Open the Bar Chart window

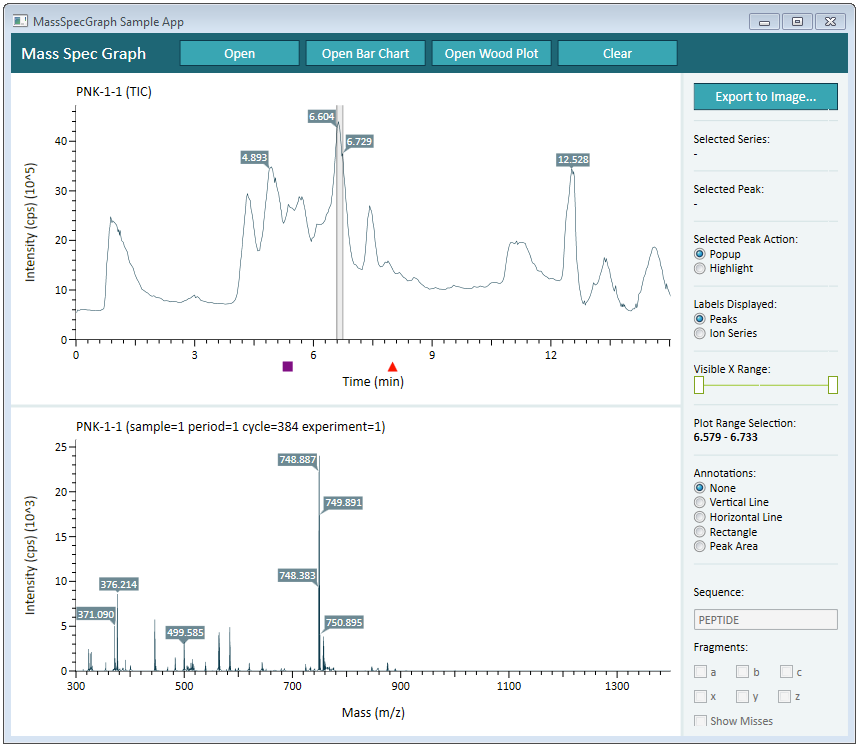365,53
